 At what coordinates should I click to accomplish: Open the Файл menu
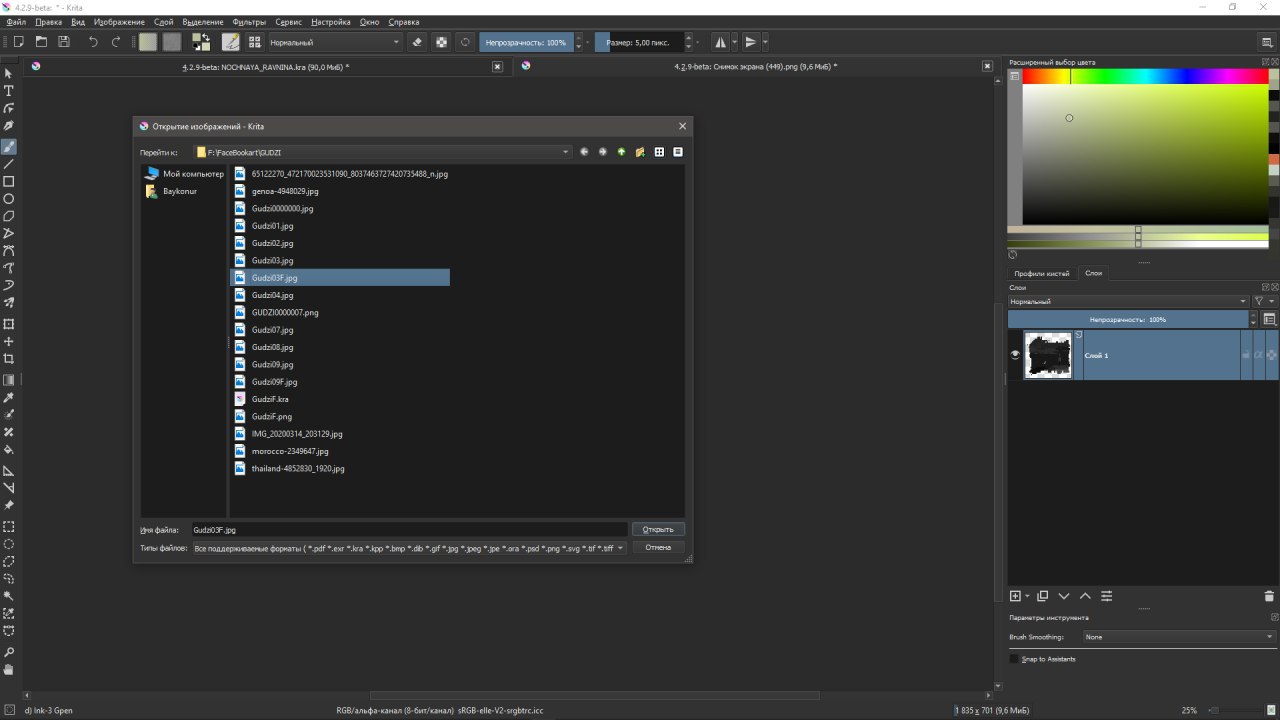(16, 21)
